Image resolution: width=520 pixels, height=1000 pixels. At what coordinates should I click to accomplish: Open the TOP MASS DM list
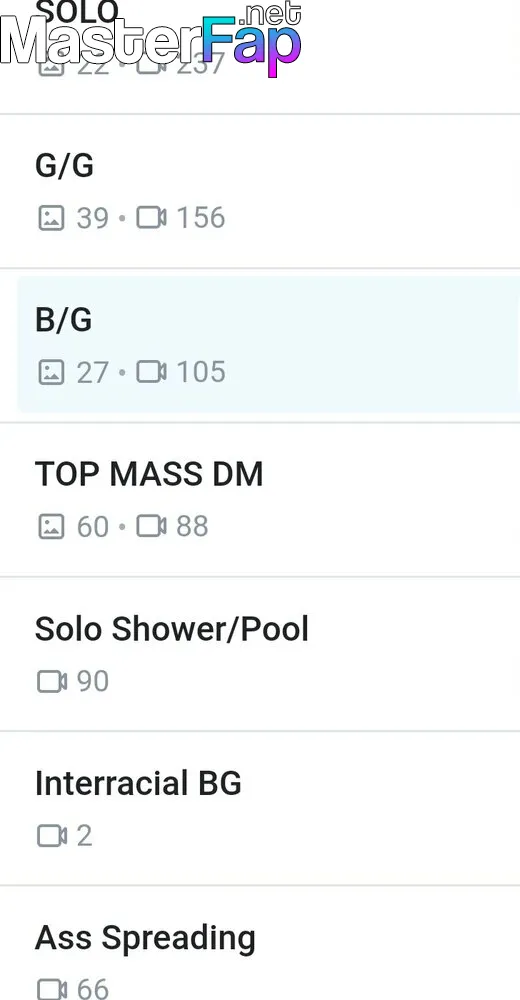click(x=260, y=500)
